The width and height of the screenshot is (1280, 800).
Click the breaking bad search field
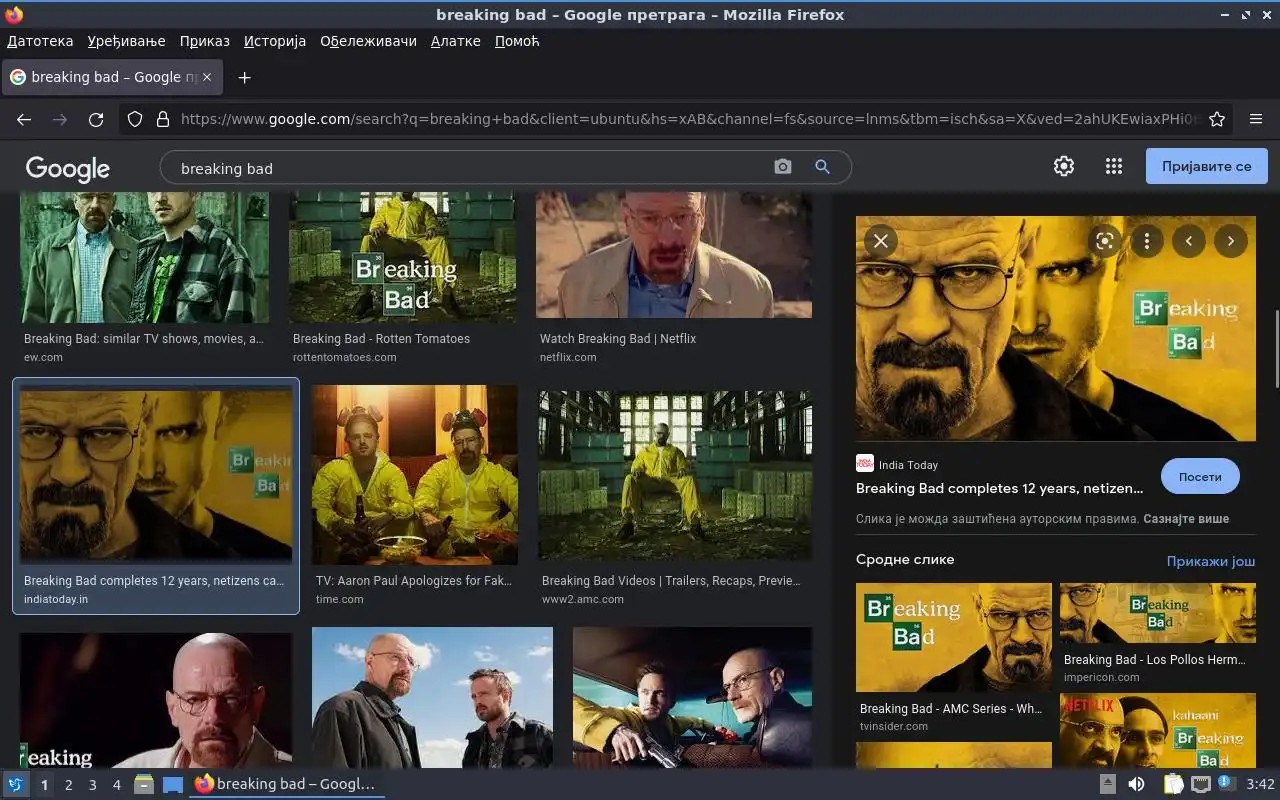(470, 168)
